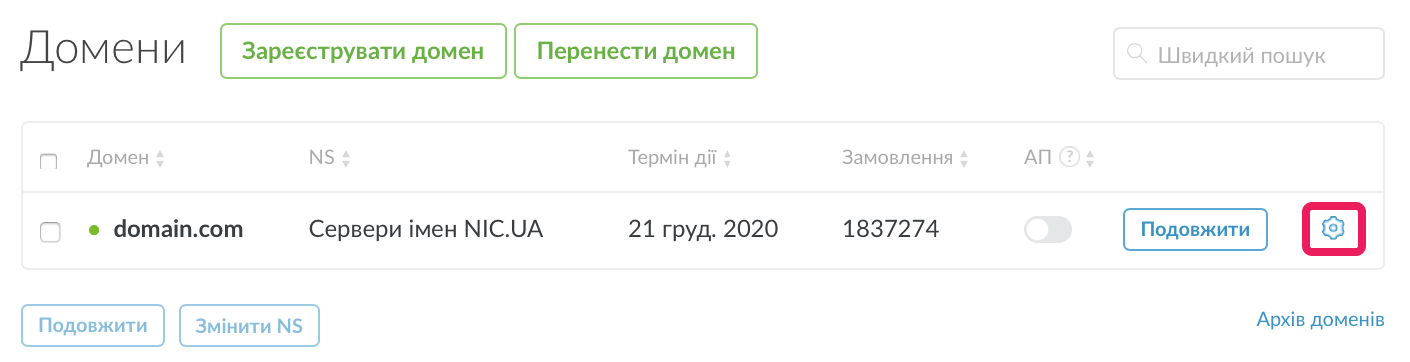1410x362 pixels.
Task: Open Архів доменів link
Action: [x=1320, y=319]
